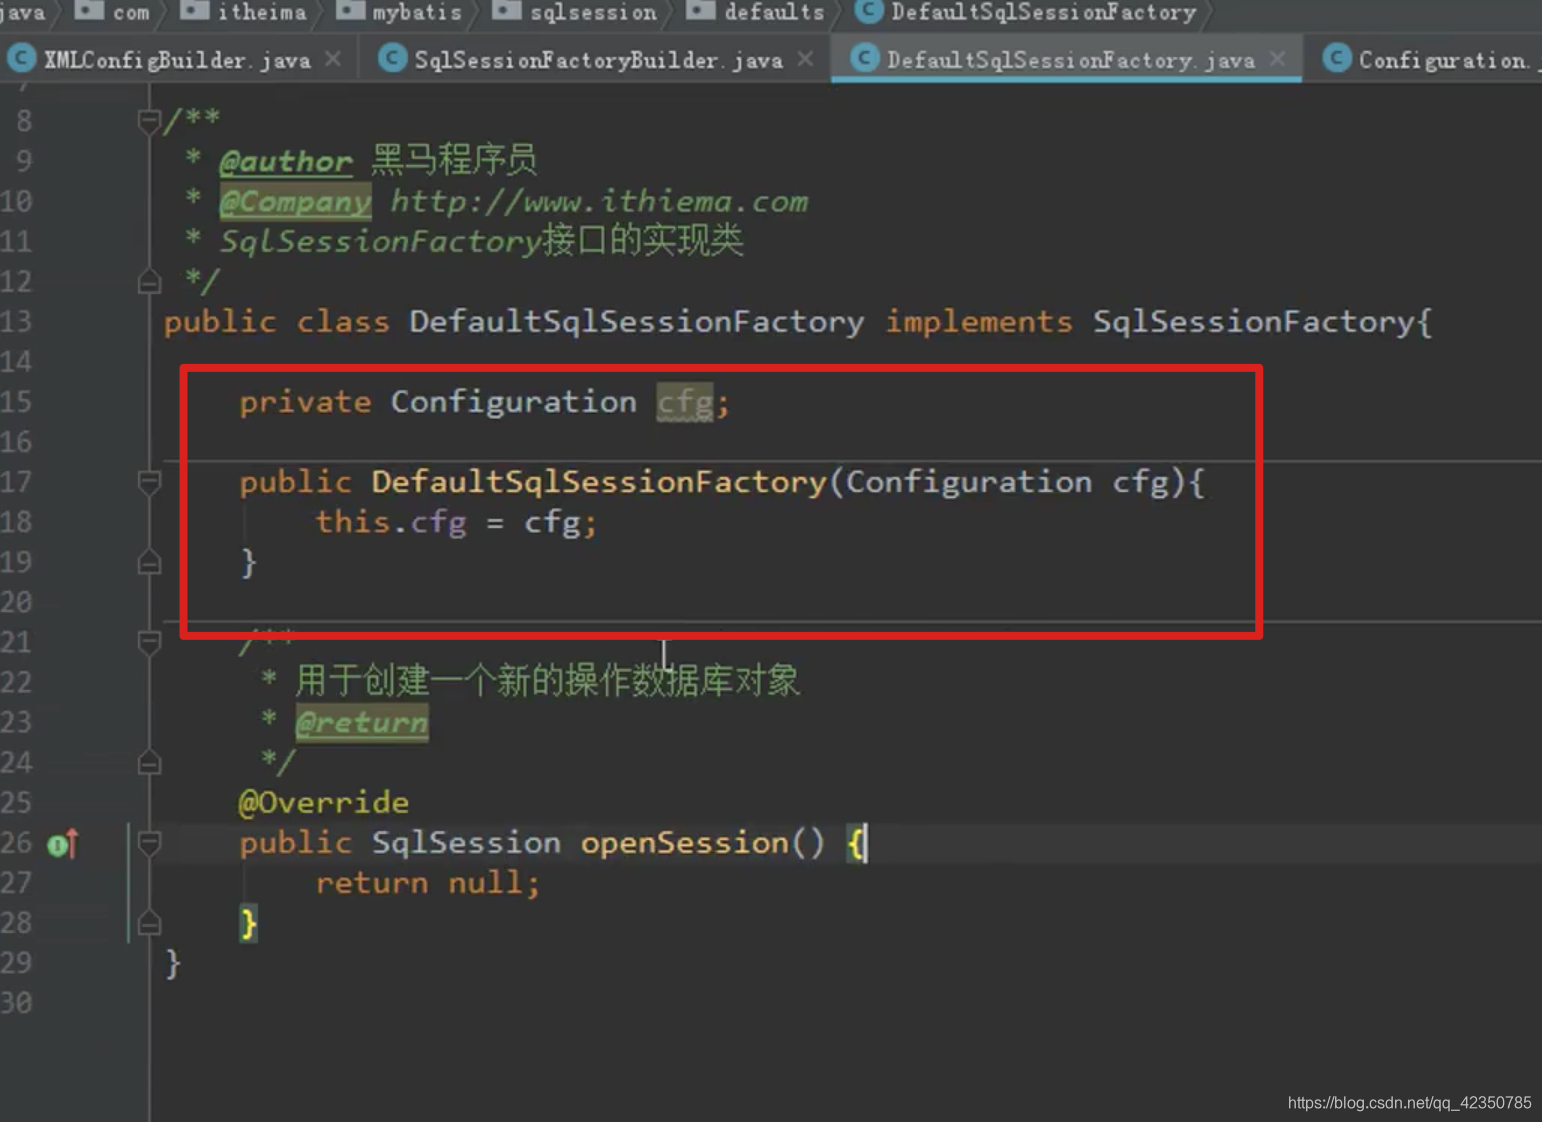
Task: Click the http://www.ithiema.com URL in comment
Action: [599, 201]
